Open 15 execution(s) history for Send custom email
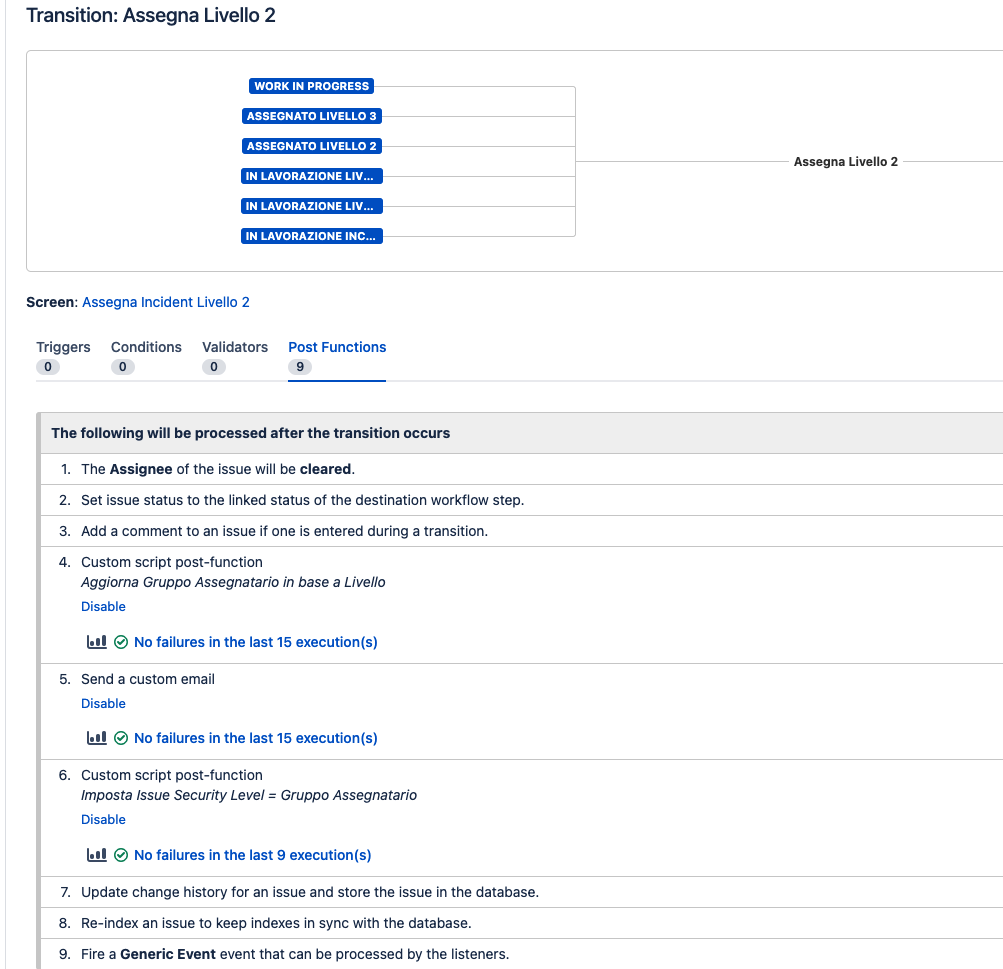This screenshot has height=969, width=1003. pyautogui.click(x=255, y=737)
